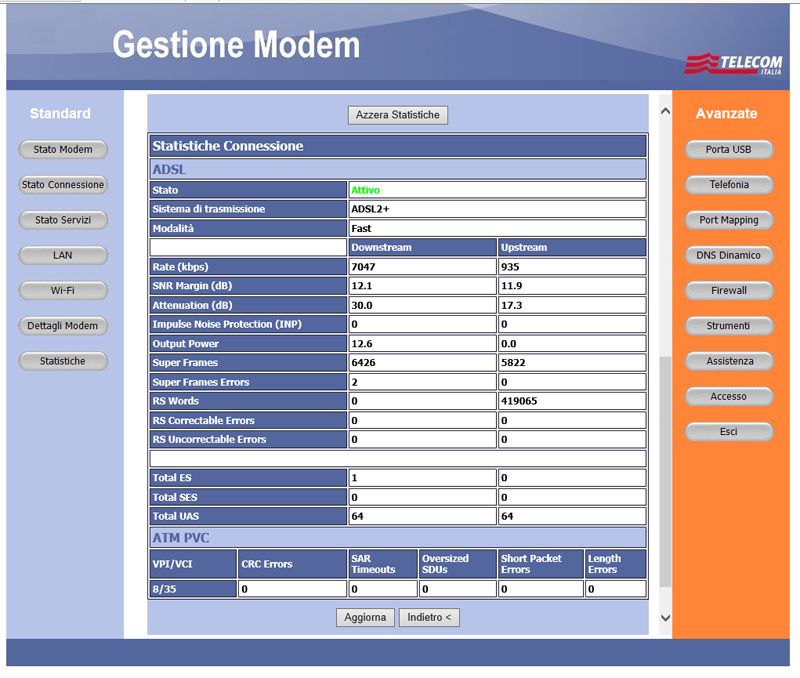Open Firewall settings
The width and height of the screenshot is (800, 678).
728,291
